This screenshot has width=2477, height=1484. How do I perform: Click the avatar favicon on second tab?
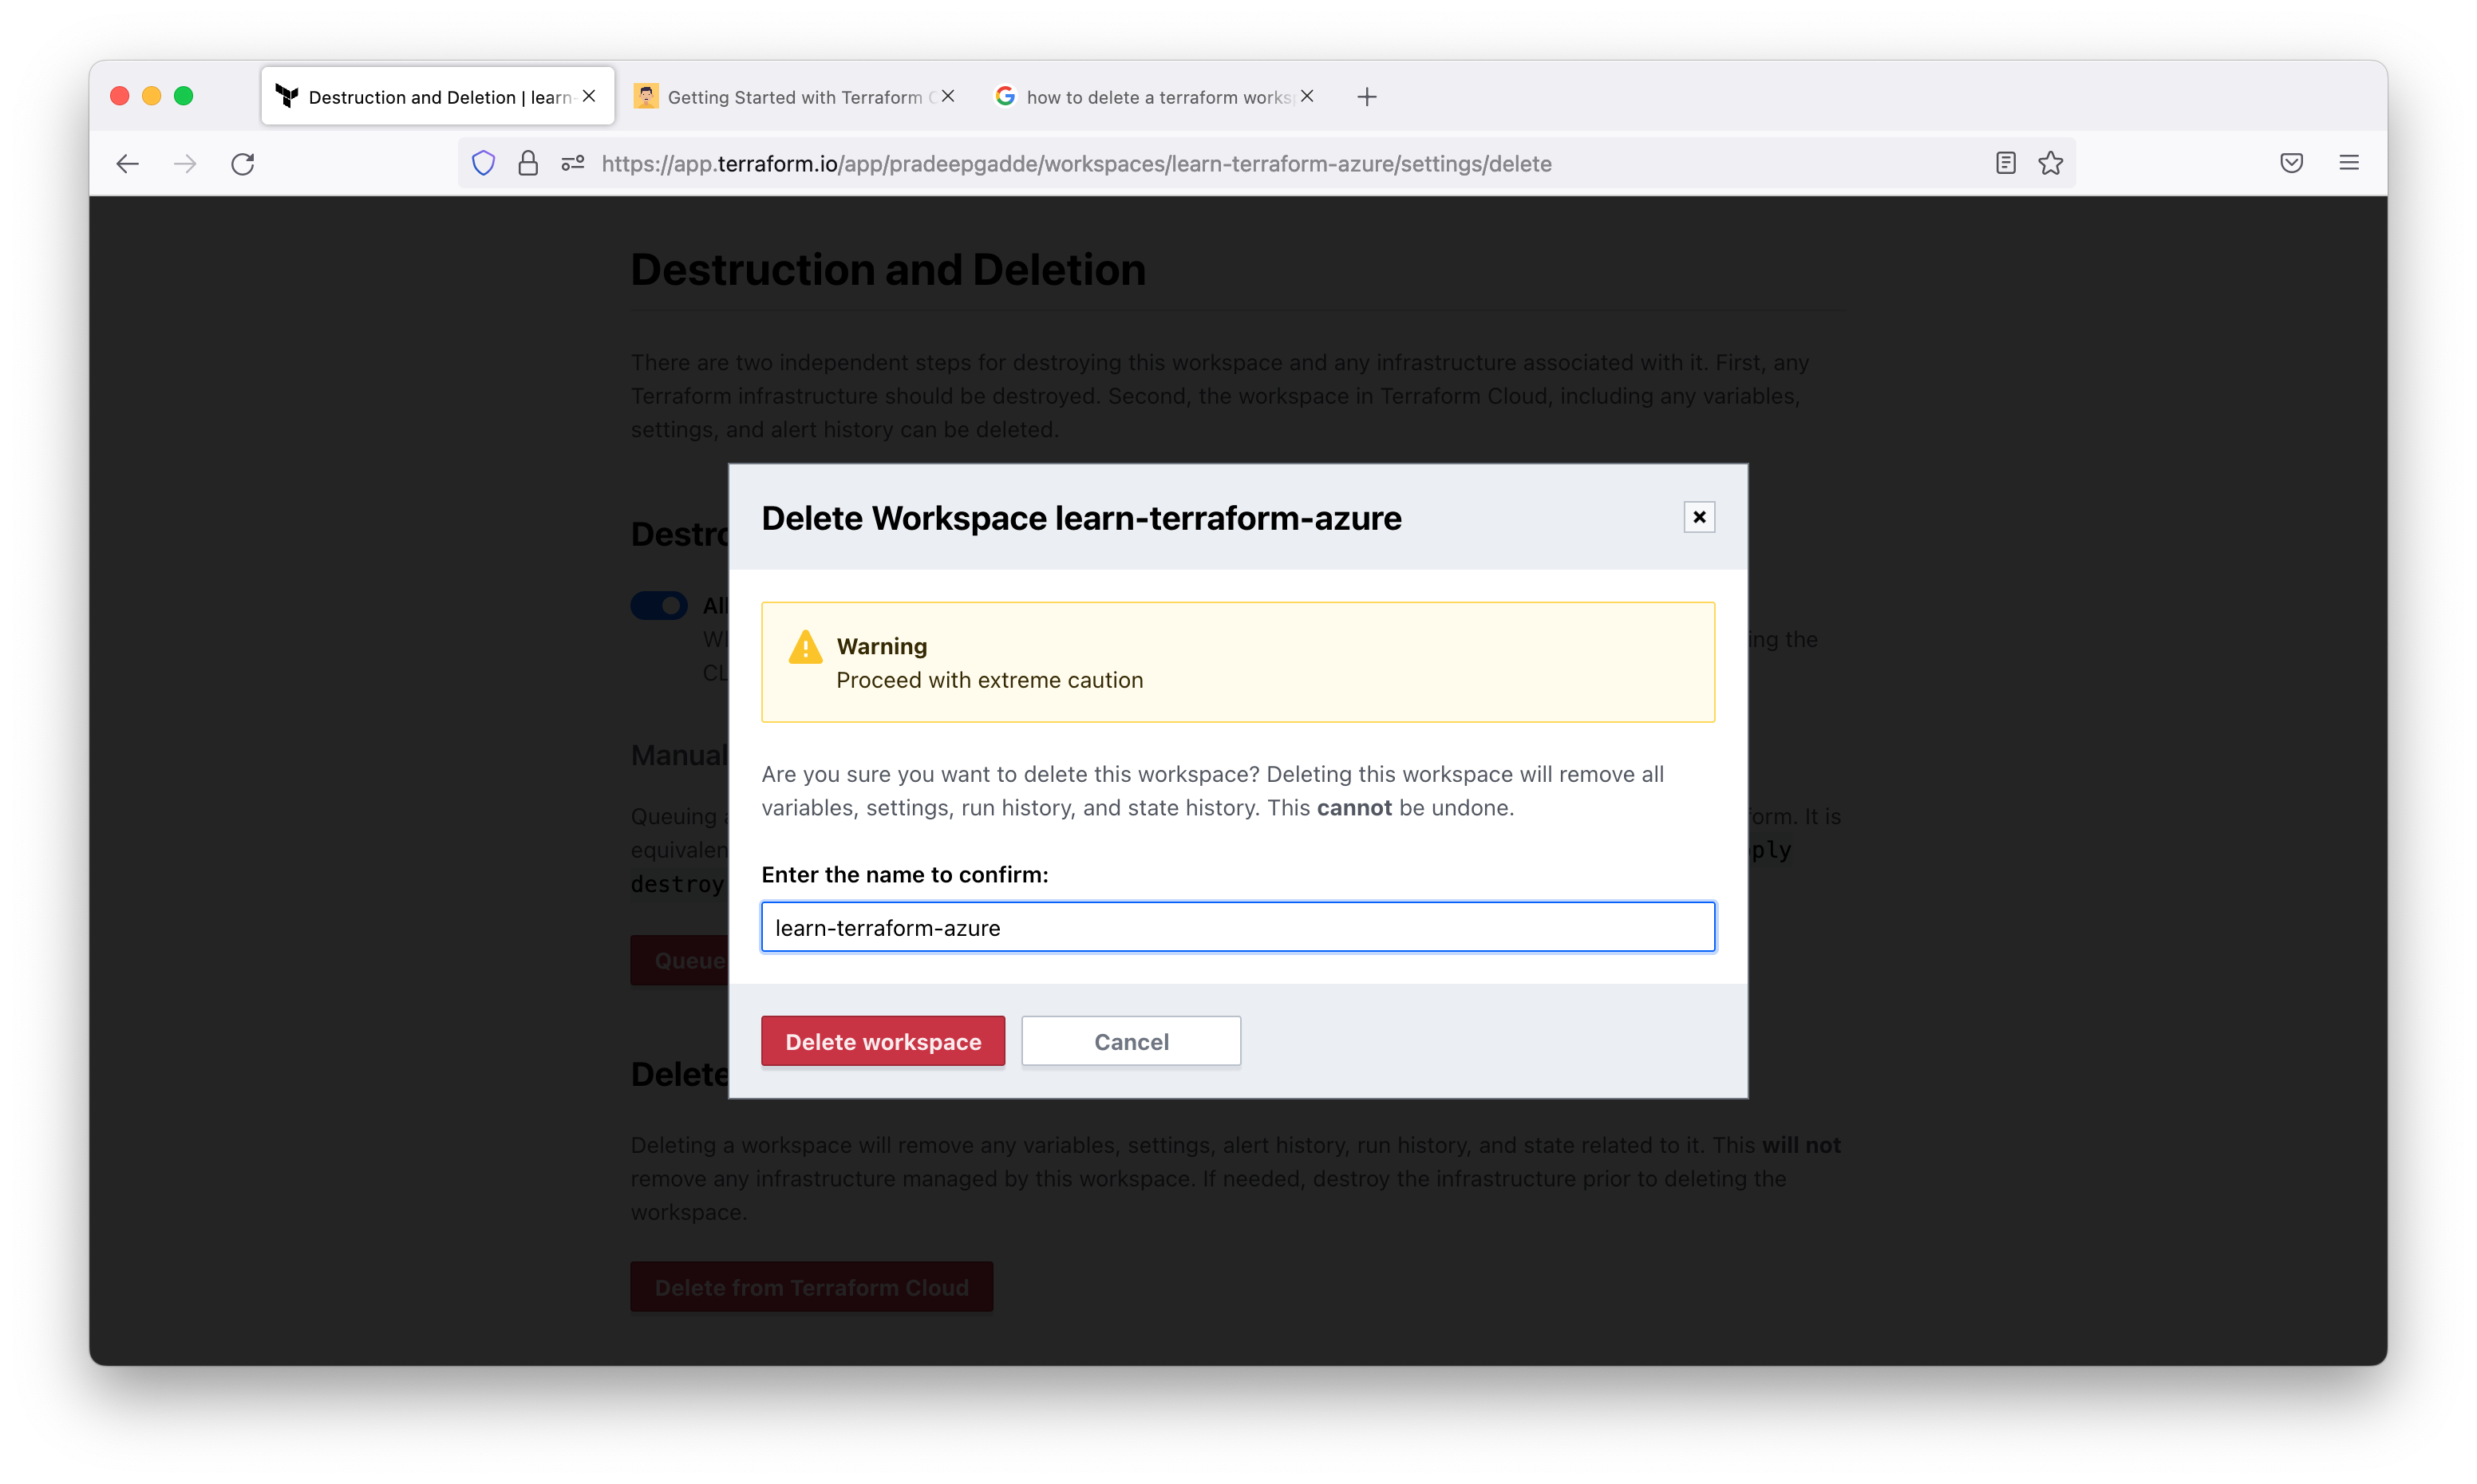pos(646,96)
